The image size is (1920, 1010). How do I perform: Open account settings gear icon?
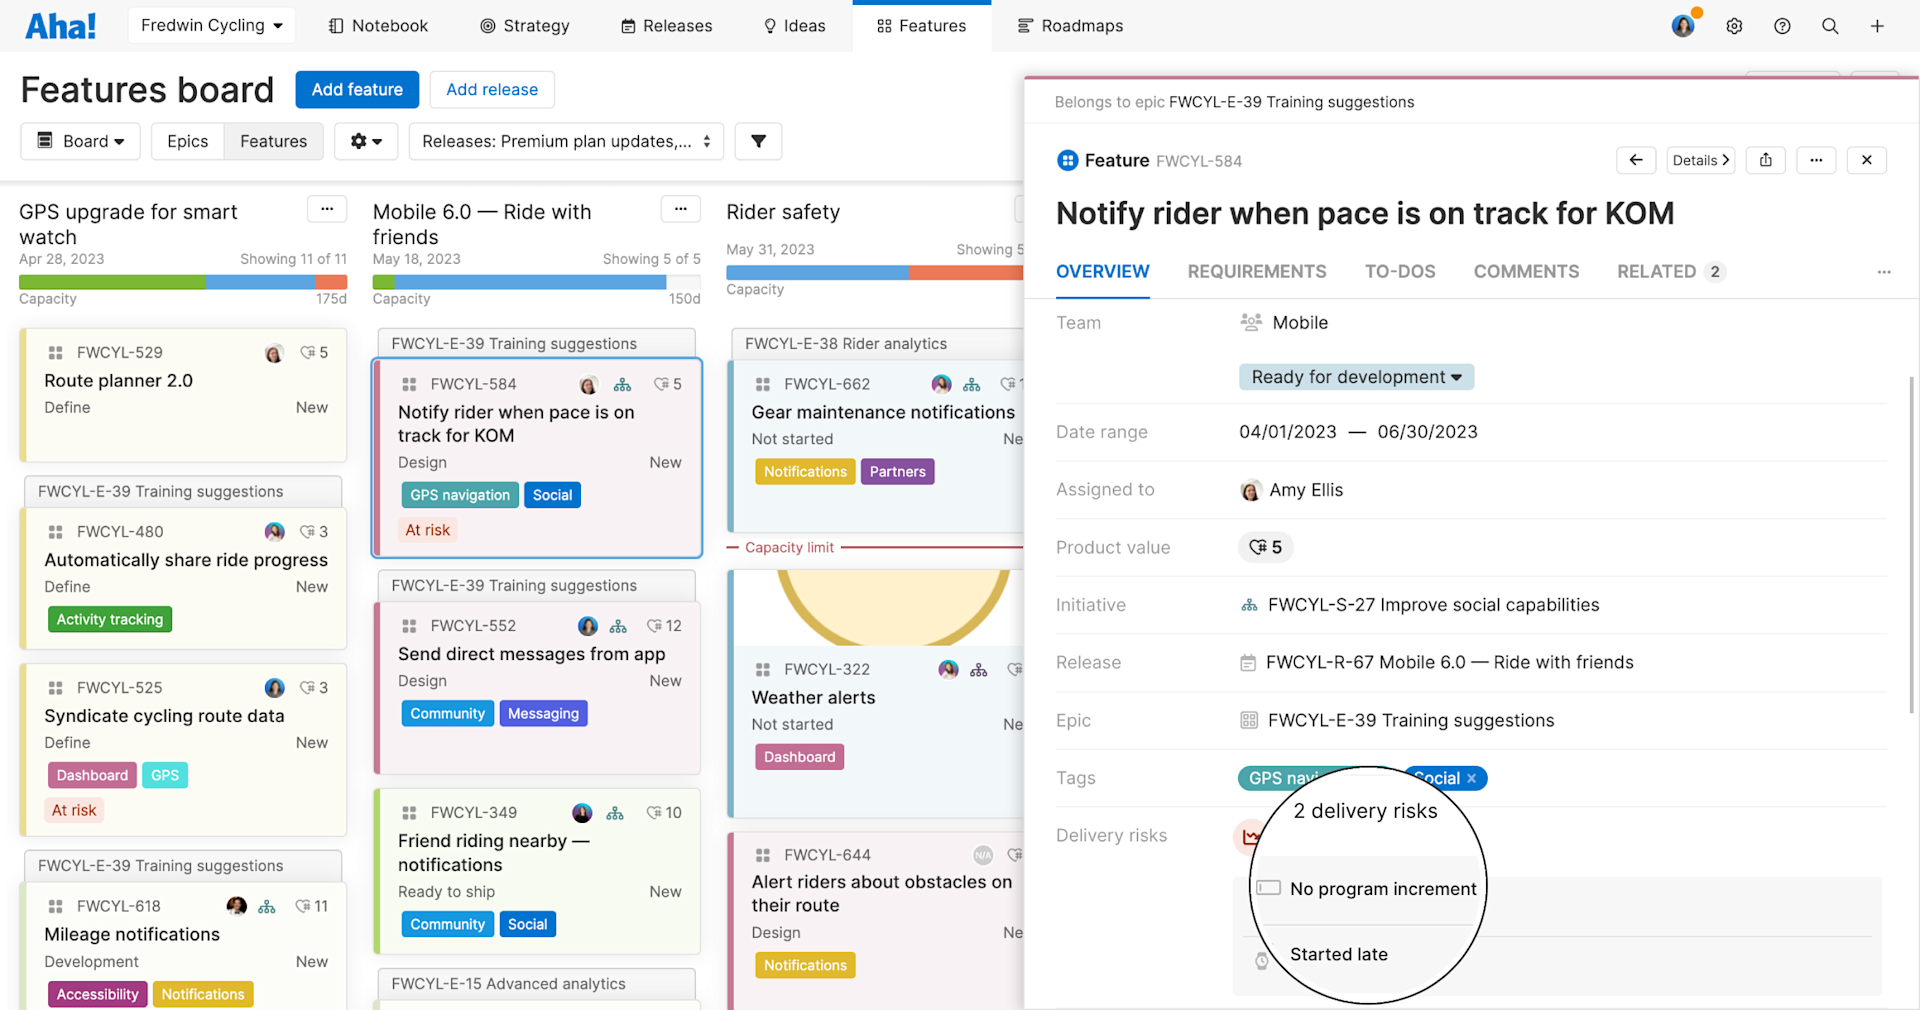1734,26
